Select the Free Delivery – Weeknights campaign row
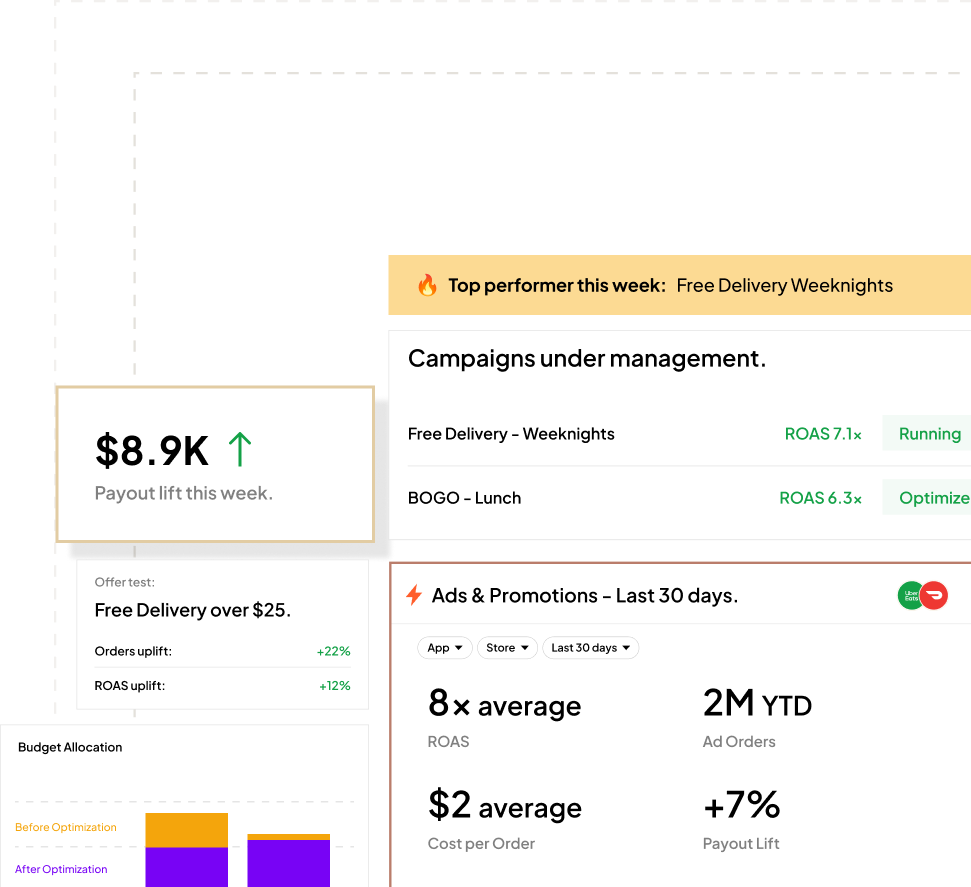The image size is (971, 887). [511, 434]
